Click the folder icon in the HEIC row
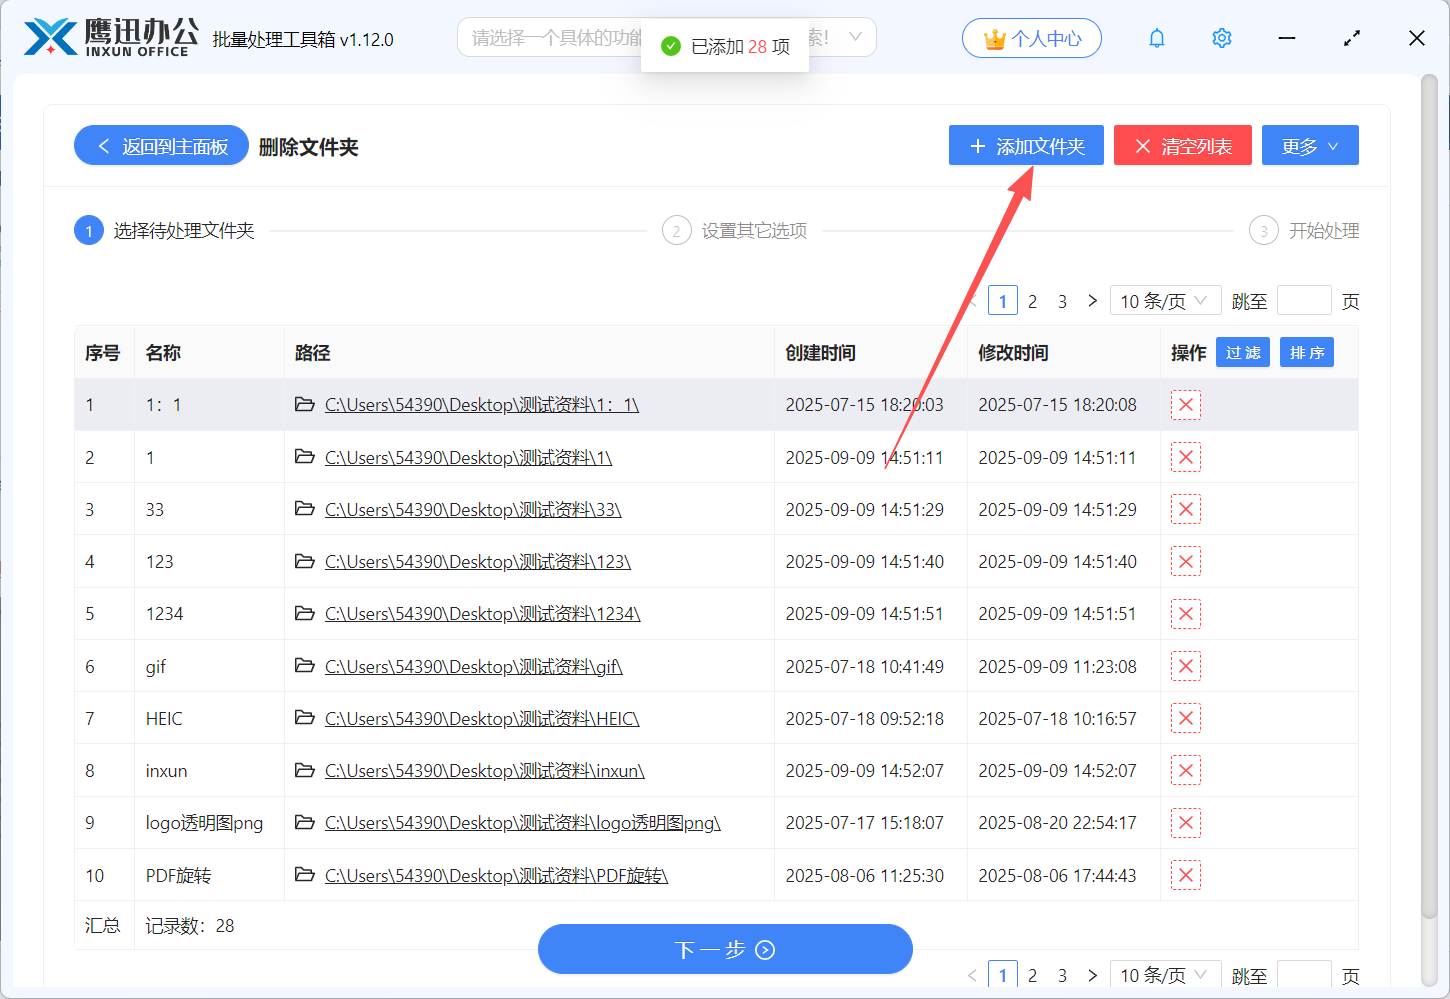Viewport: 1450px width, 999px height. [x=305, y=718]
